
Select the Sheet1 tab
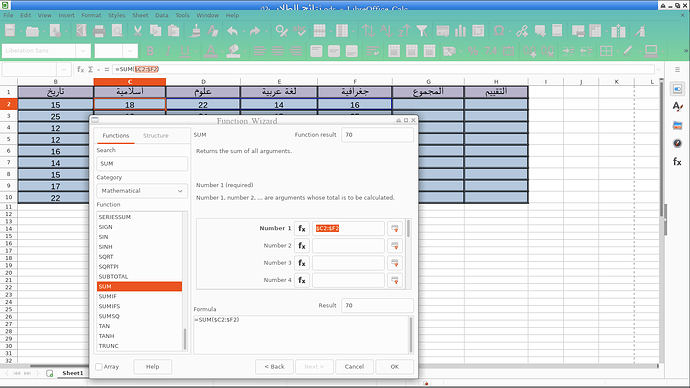point(73,373)
